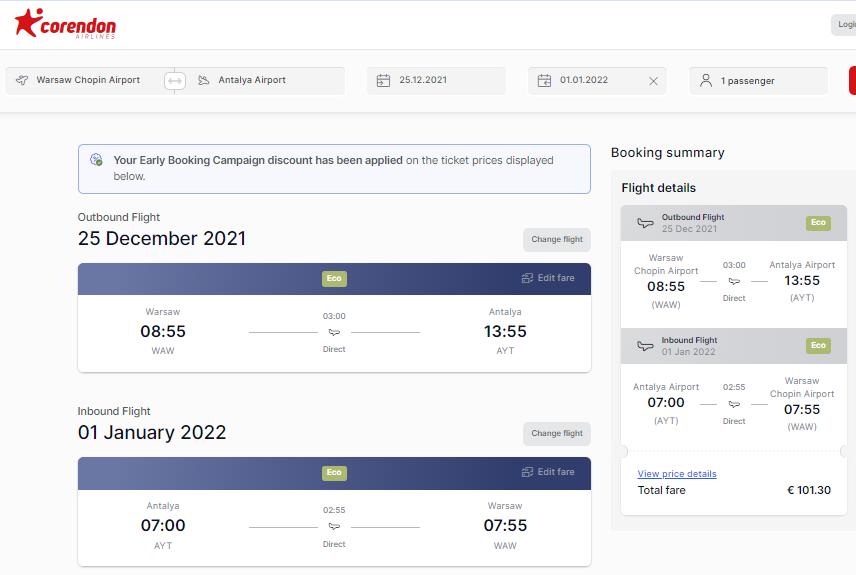Click discount badge icon in campaign notice

pos(96,159)
